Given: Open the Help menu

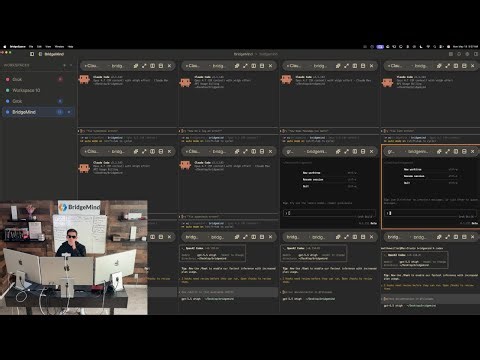Looking at the screenshot, I should pos(70,47).
